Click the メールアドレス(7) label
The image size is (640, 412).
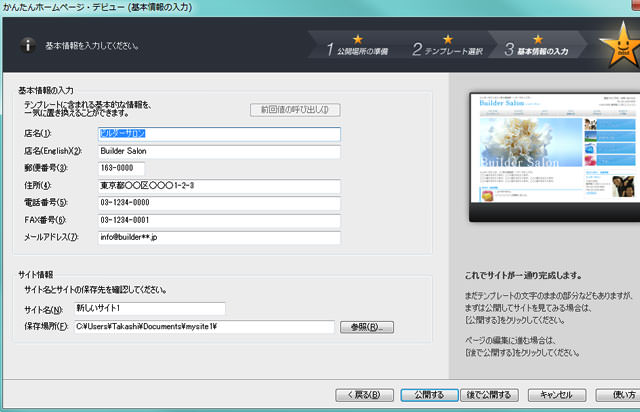coord(51,237)
